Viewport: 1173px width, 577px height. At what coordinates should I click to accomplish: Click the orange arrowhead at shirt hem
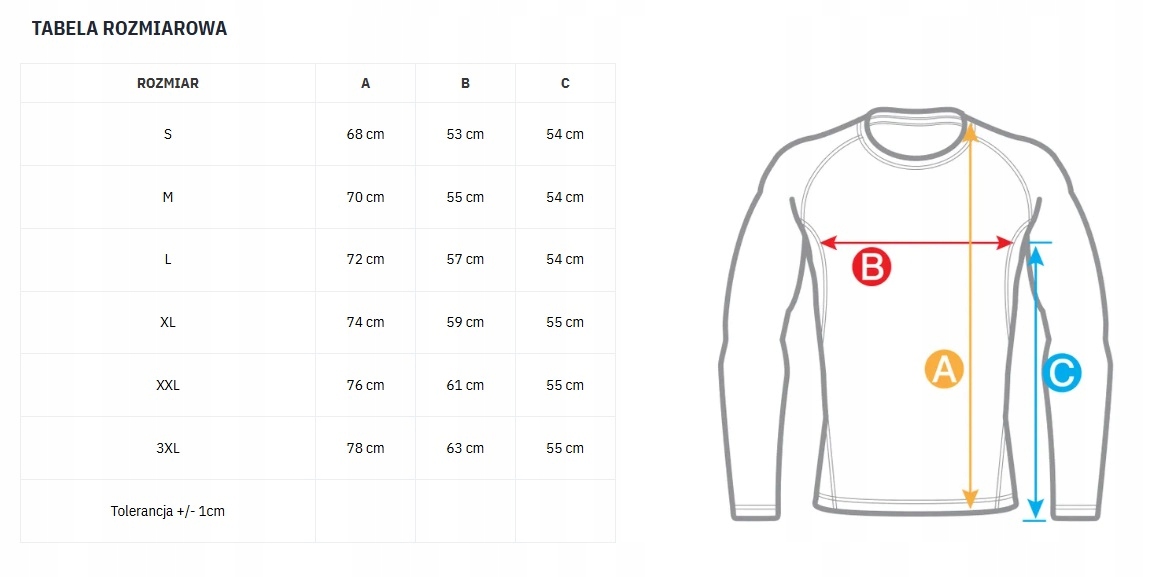pos(970,498)
